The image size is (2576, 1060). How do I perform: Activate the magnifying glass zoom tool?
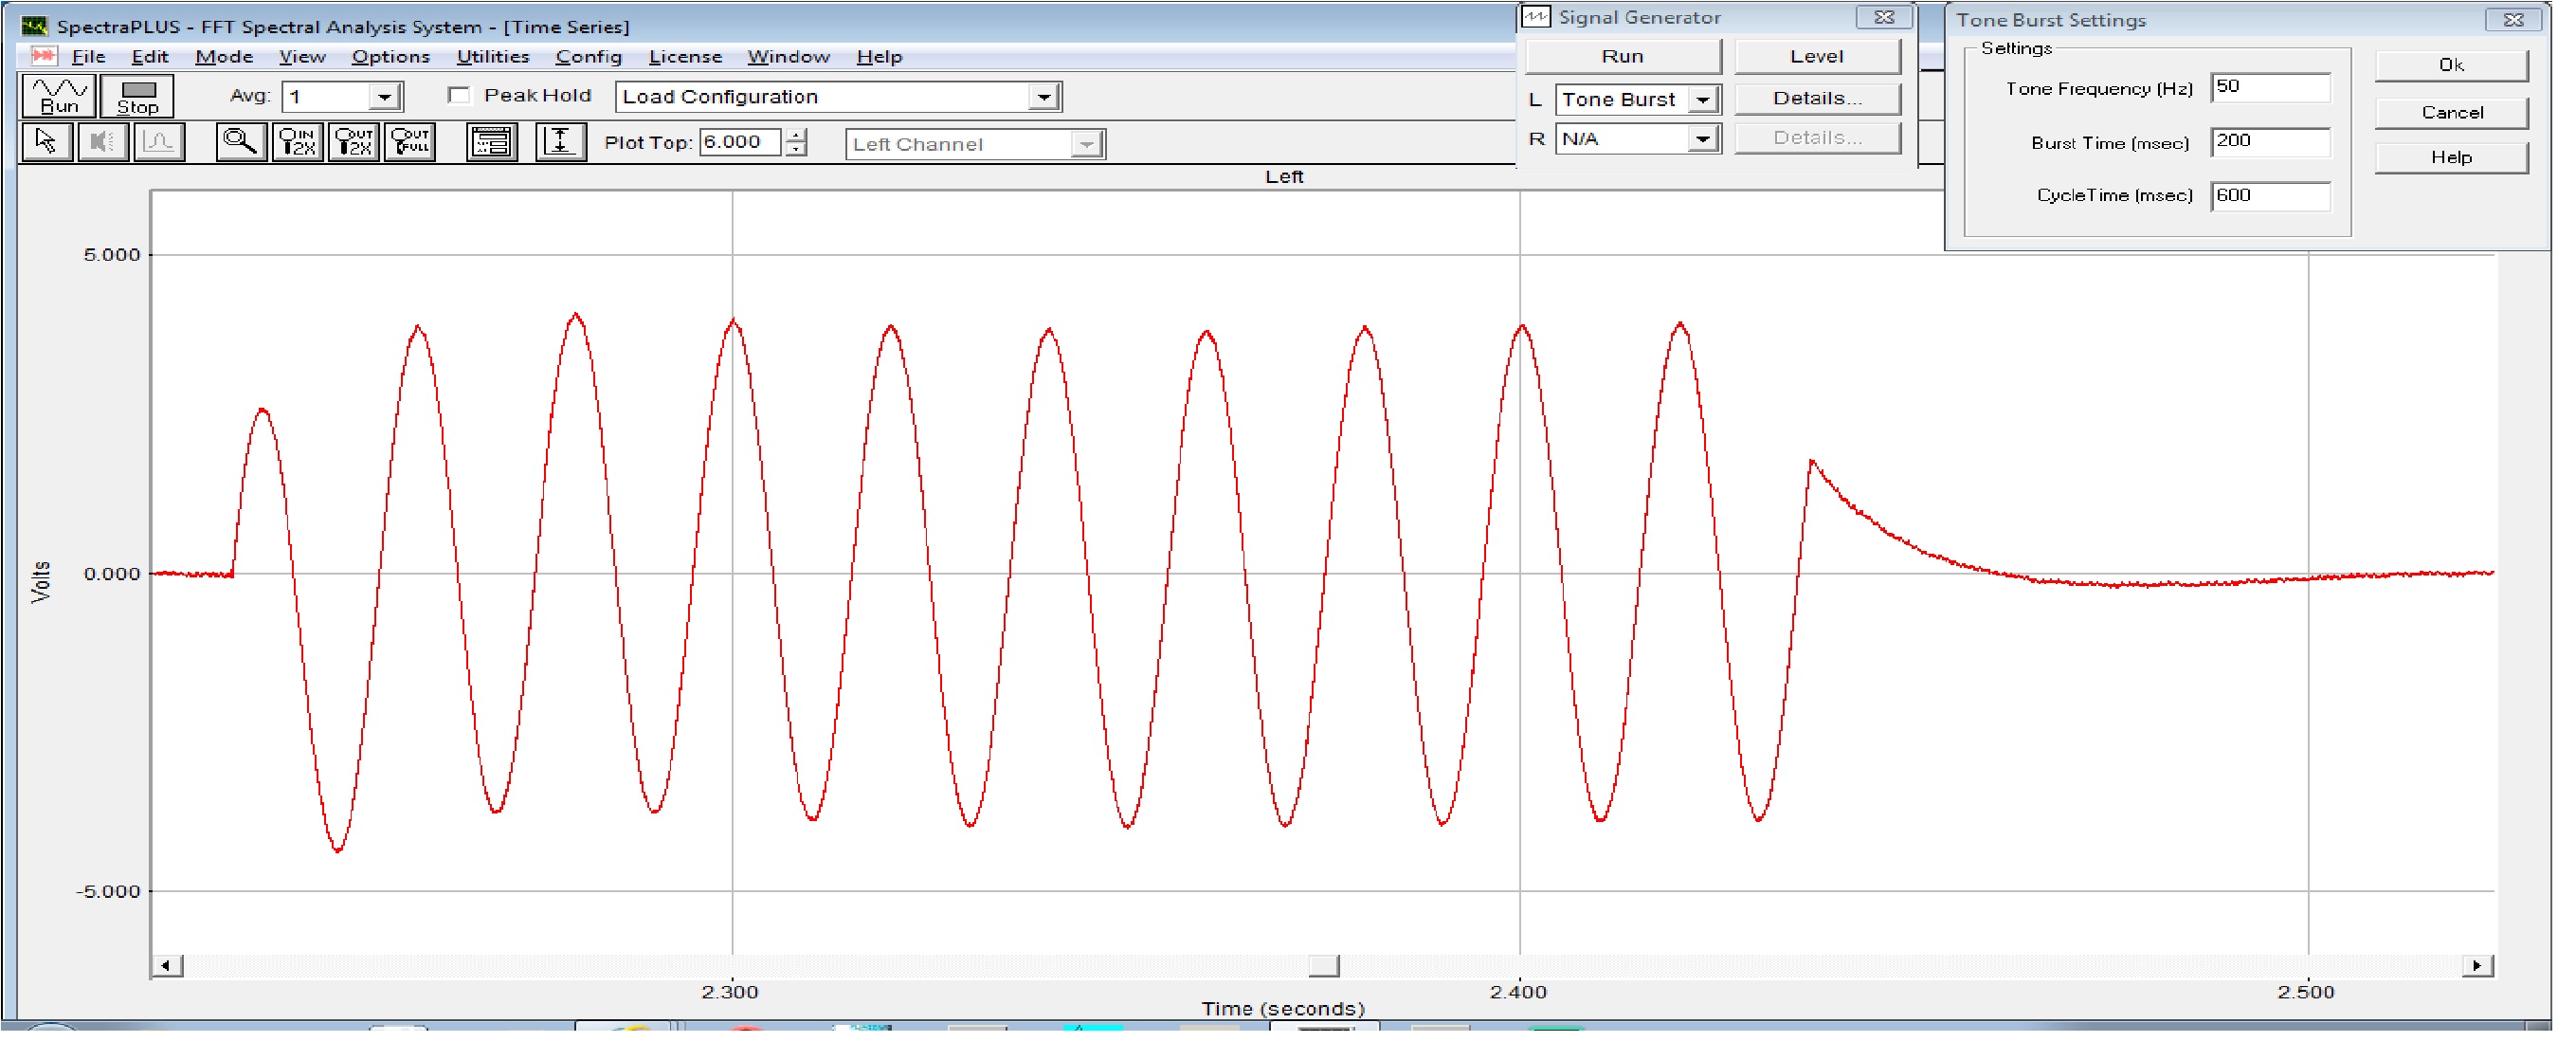click(x=240, y=142)
